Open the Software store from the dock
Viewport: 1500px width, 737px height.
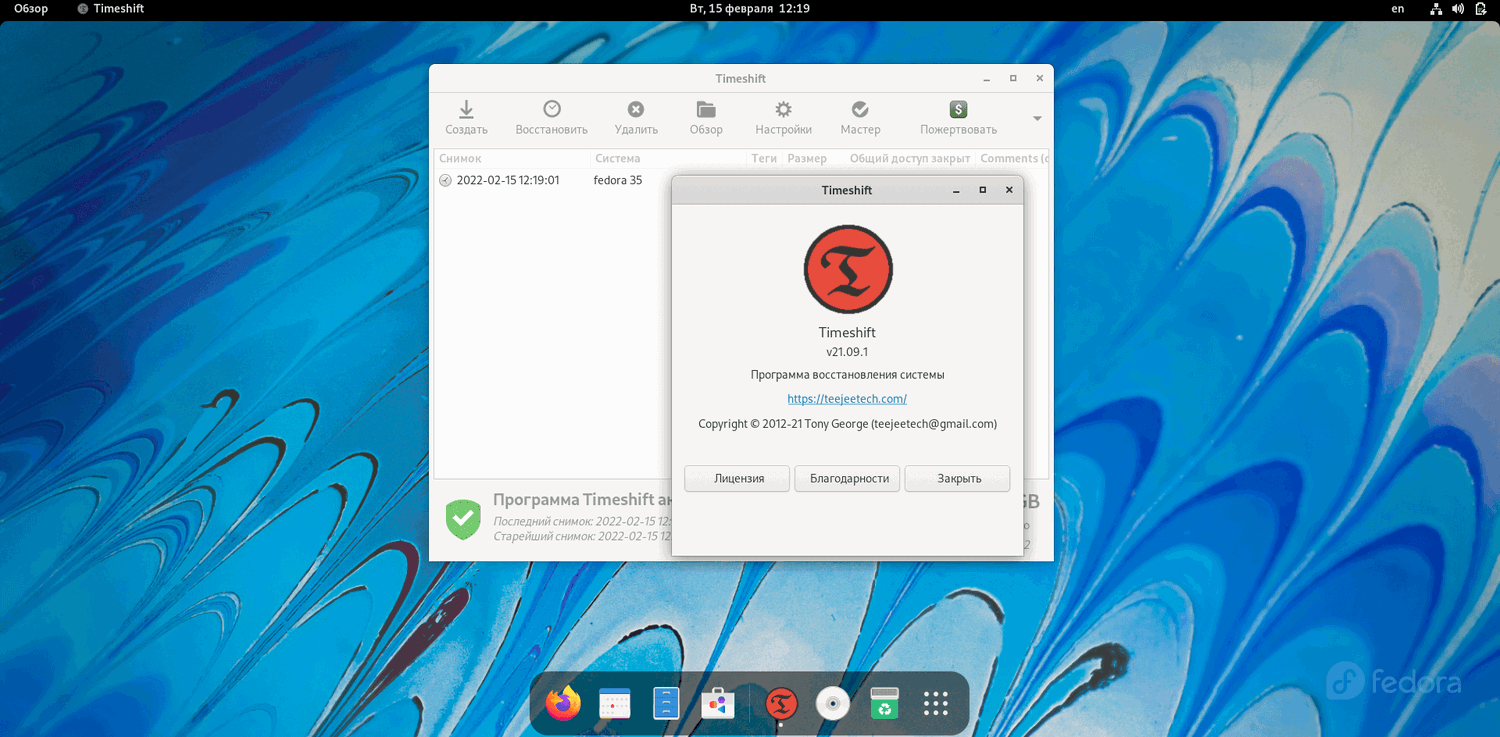click(x=717, y=704)
